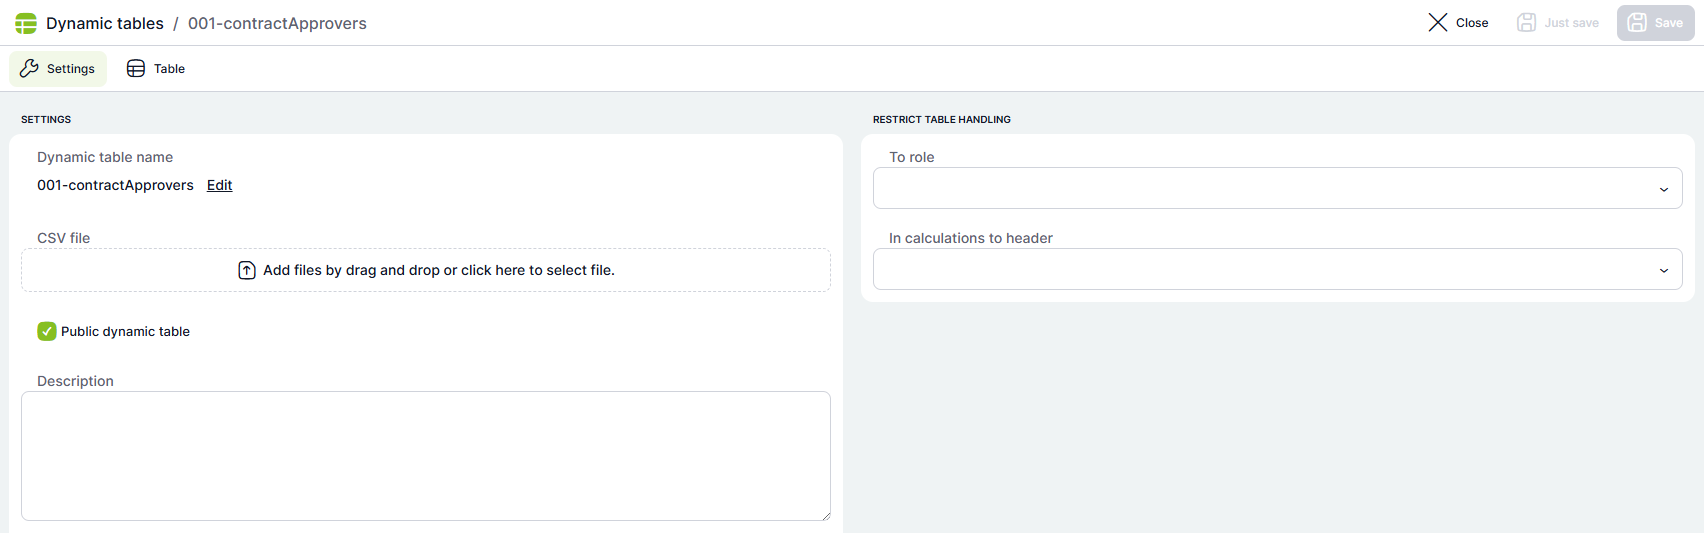Screen dimensions: 1704x533
Task: Click the Settings wrench icon
Action: coord(29,68)
